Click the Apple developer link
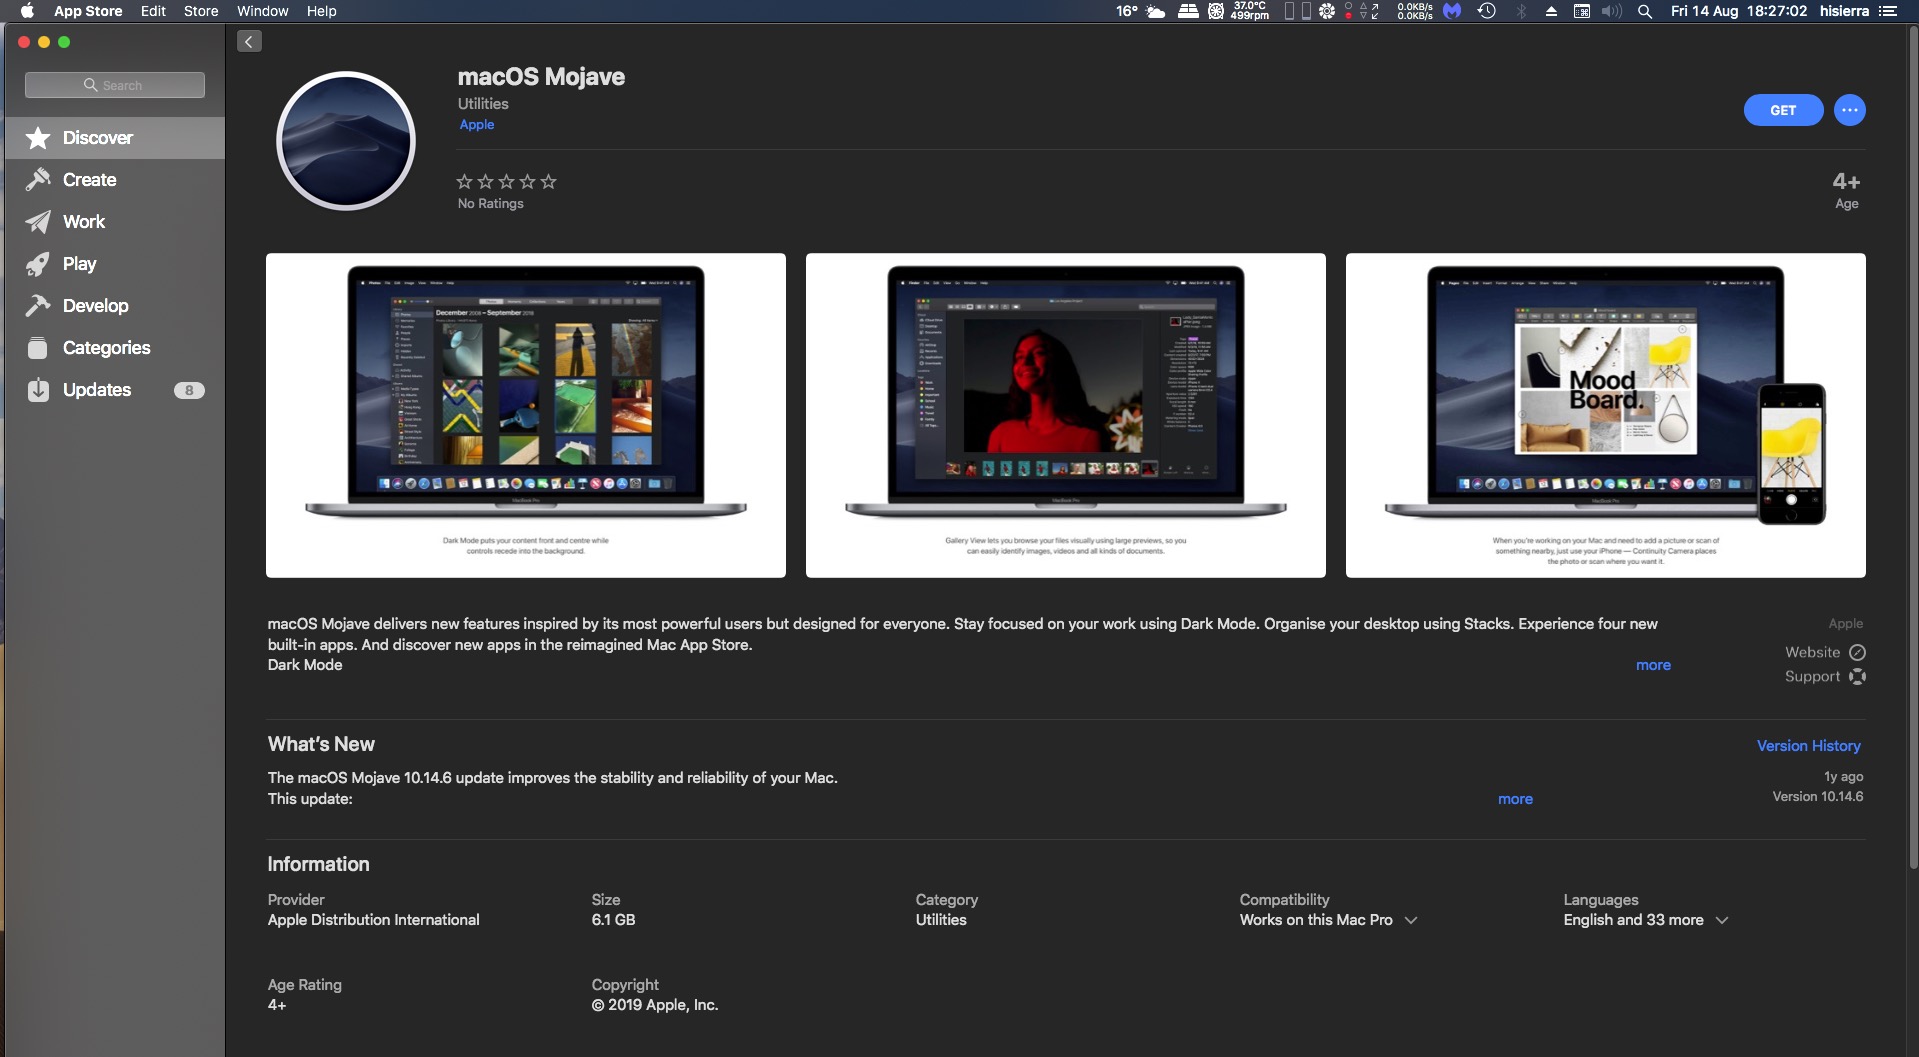 (476, 125)
